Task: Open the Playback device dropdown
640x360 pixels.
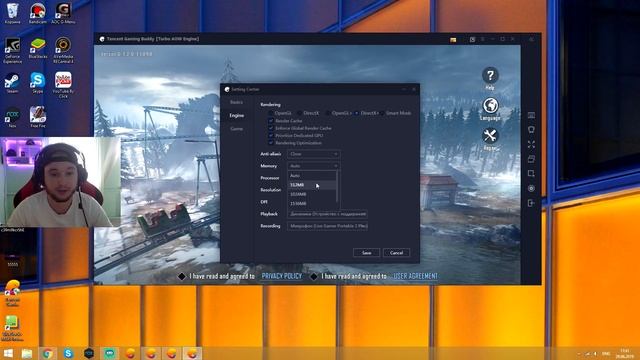Action: pos(327,214)
